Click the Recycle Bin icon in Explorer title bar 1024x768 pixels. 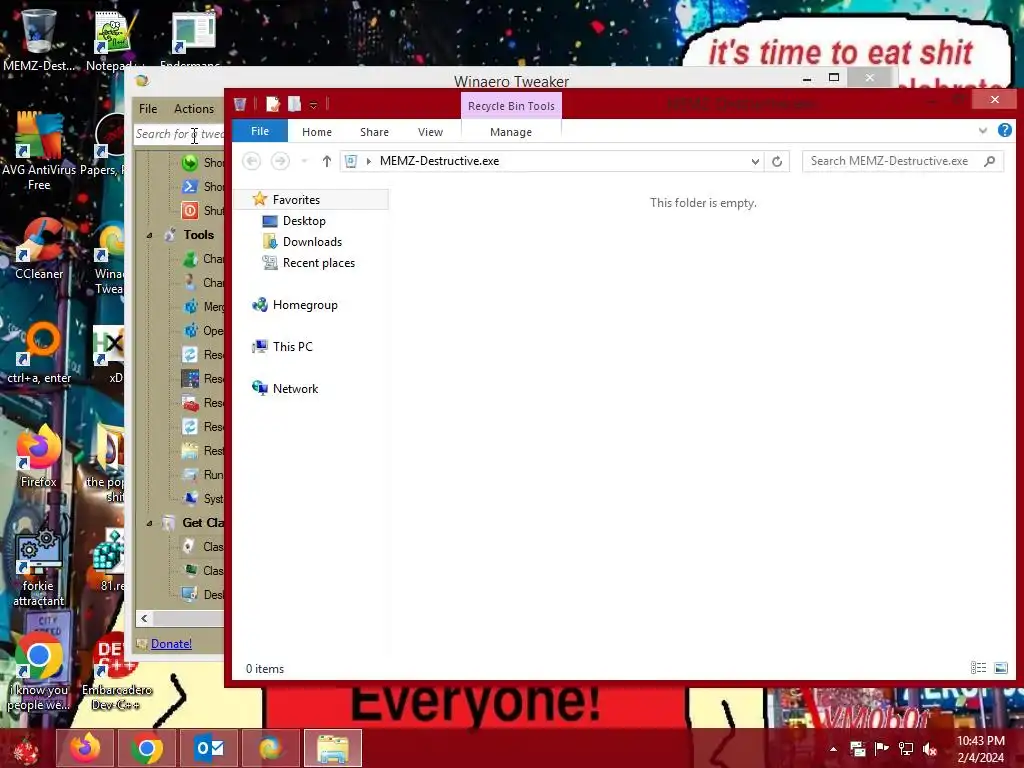click(x=240, y=104)
